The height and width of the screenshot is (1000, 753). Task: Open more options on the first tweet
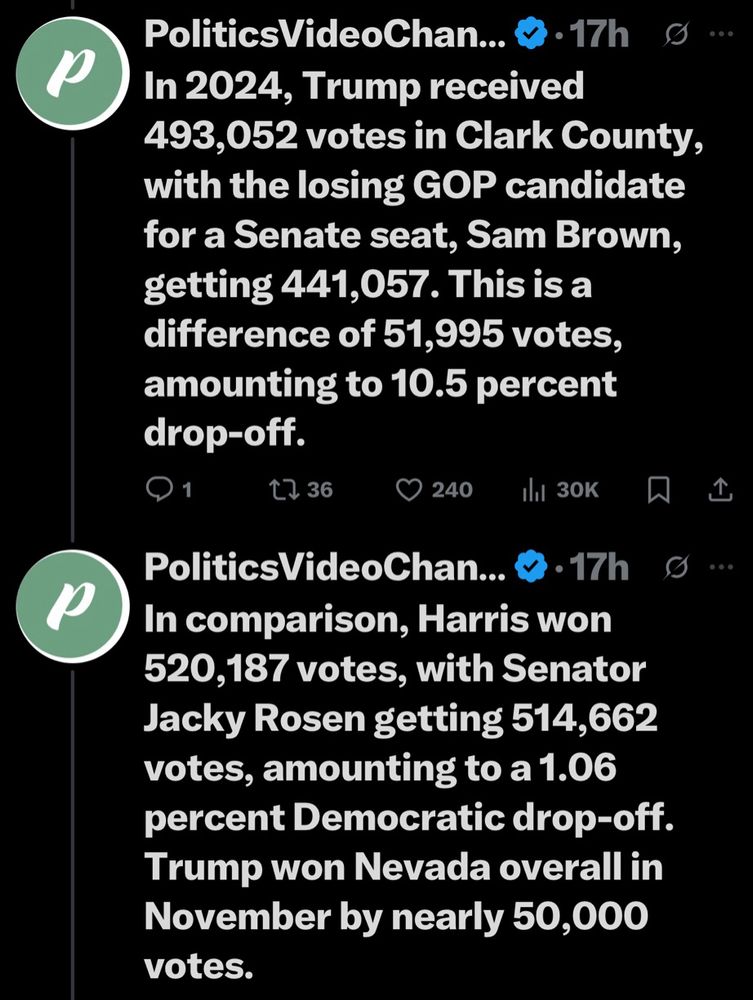[x=720, y=34]
